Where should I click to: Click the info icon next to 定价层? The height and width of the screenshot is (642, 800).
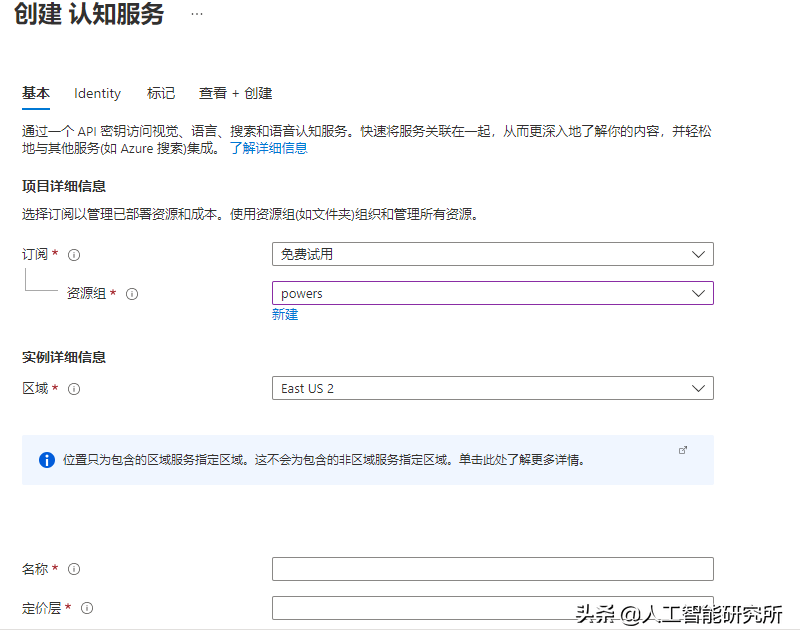(87, 608)
